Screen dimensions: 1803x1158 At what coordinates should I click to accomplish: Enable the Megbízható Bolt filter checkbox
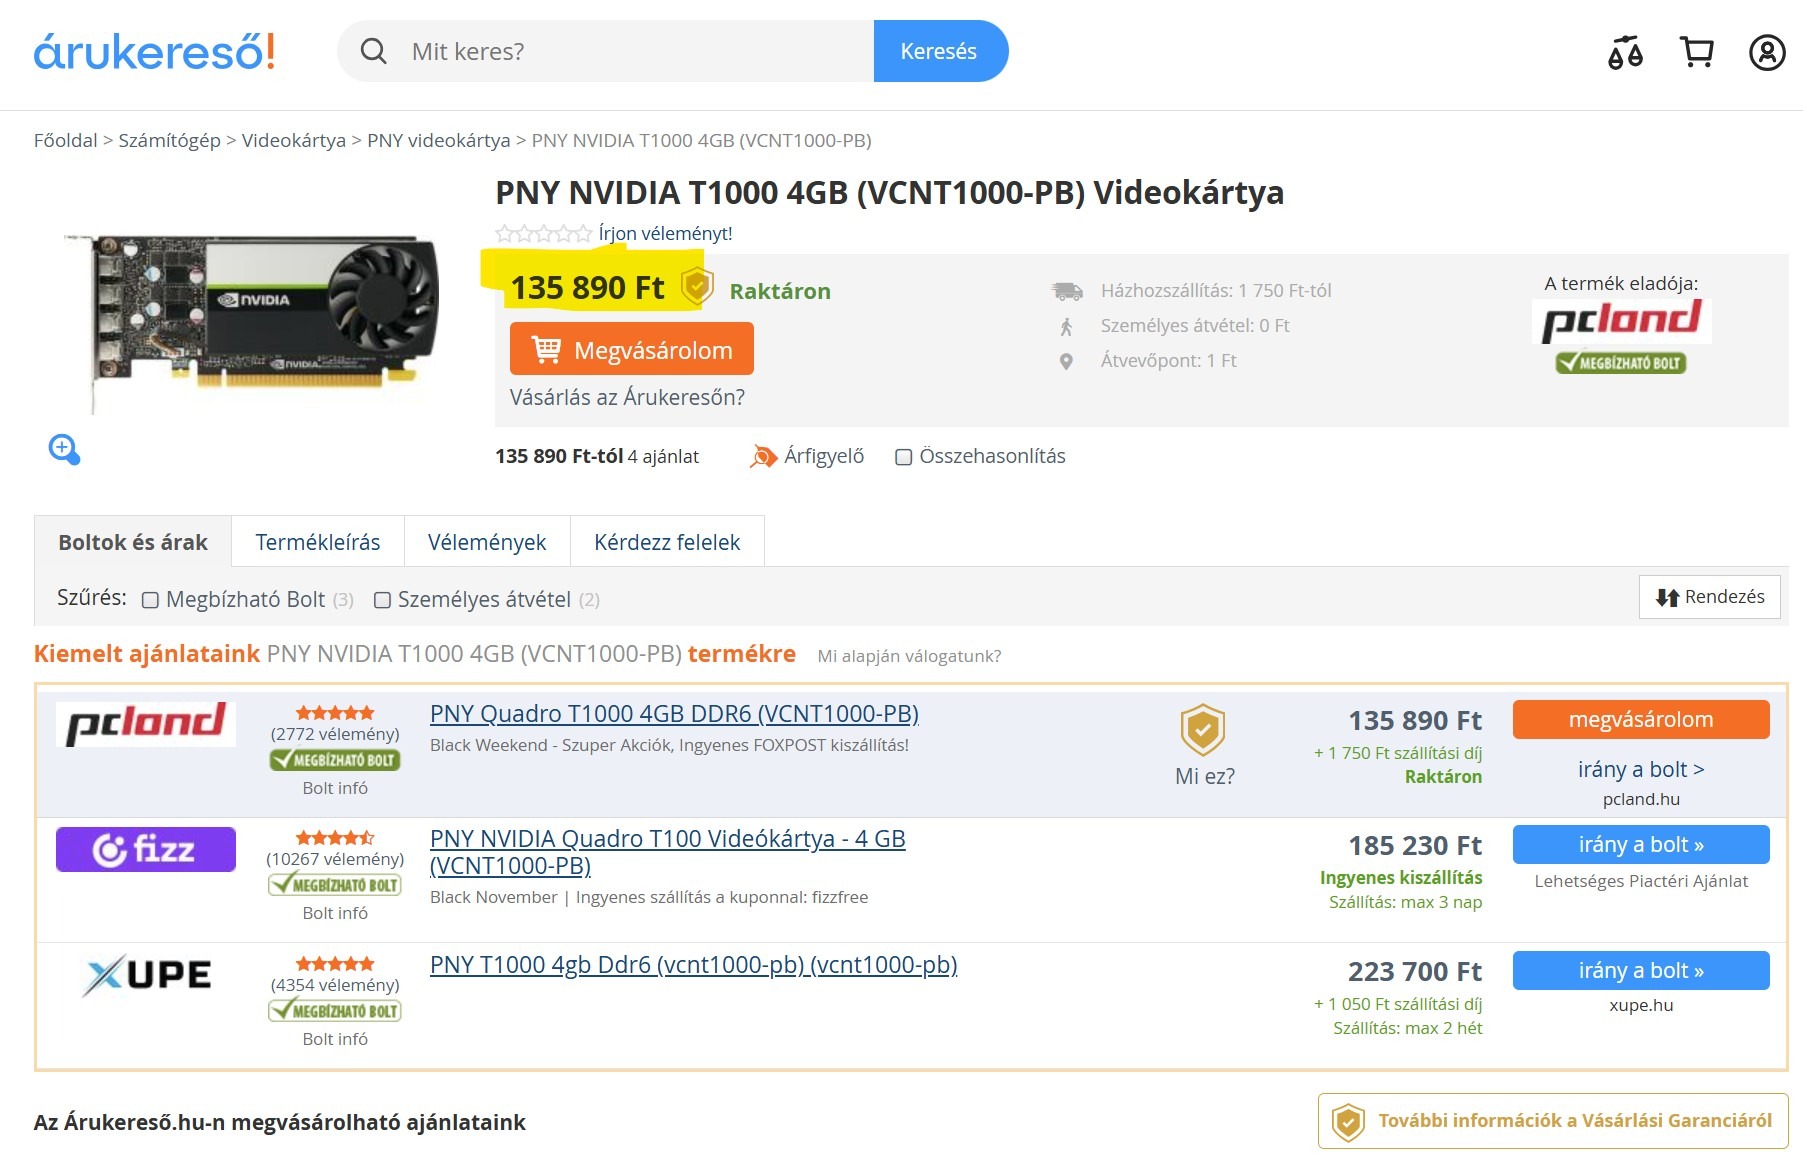tap(150, 600)
